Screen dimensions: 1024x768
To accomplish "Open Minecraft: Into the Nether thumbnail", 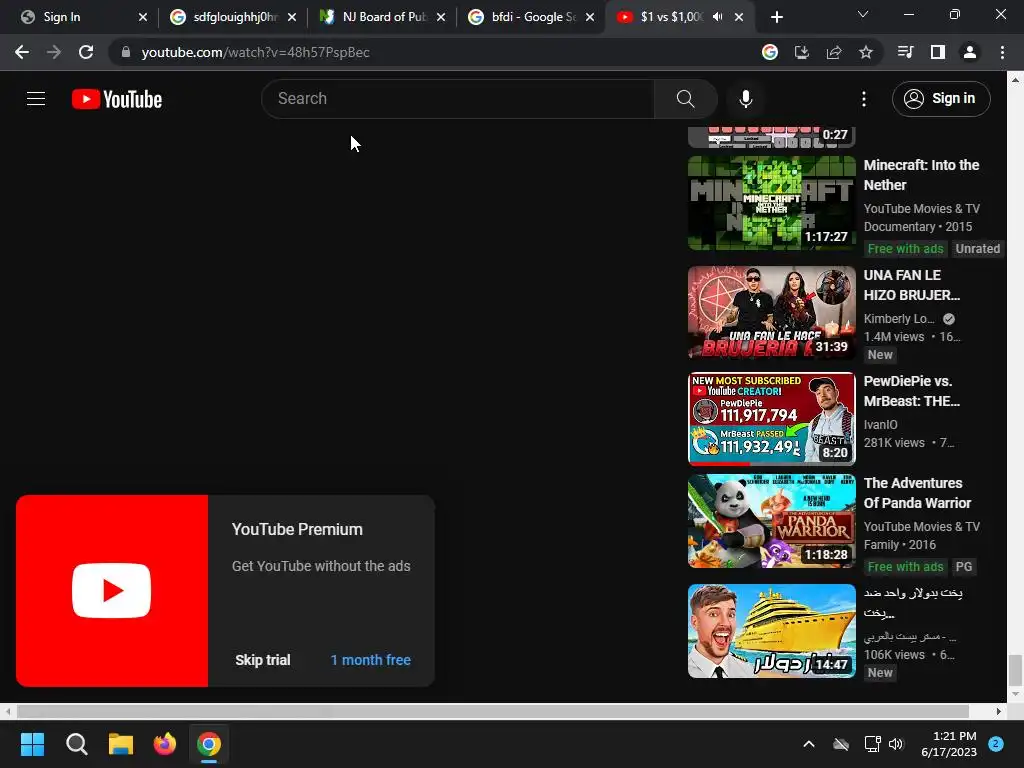I will (x=771, y=202).
